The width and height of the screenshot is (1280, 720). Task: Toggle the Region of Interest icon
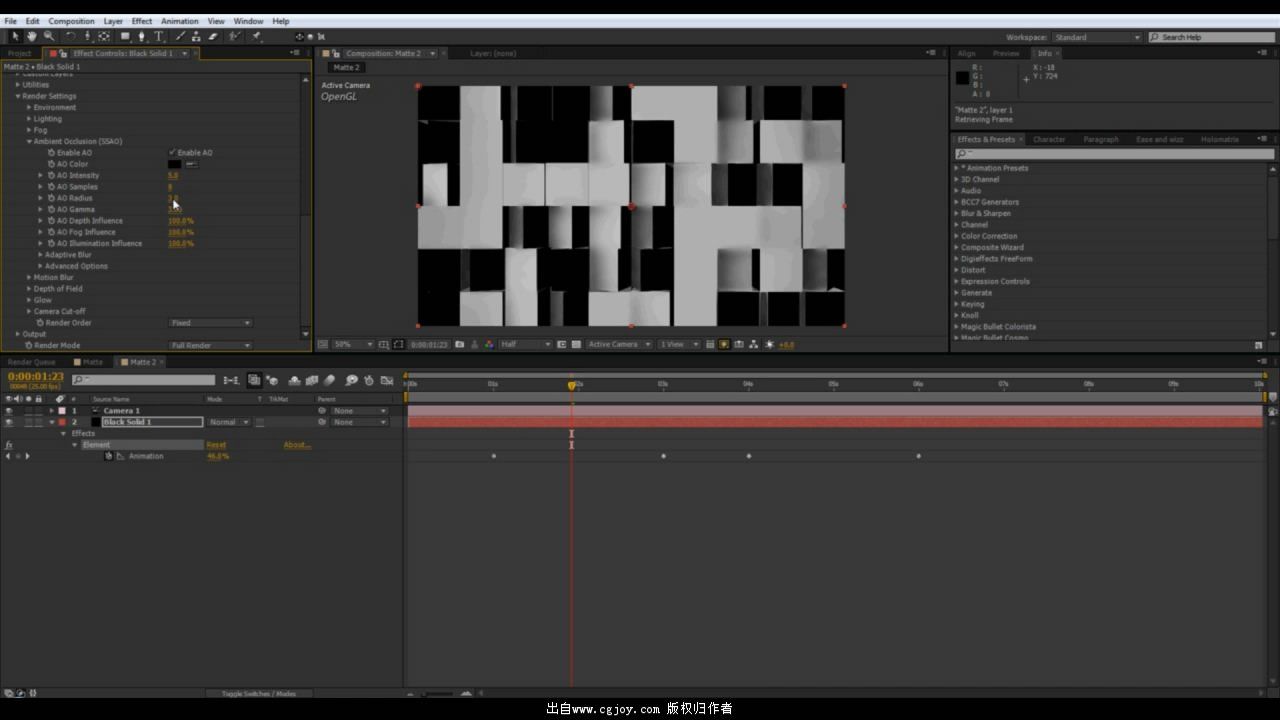562,344
